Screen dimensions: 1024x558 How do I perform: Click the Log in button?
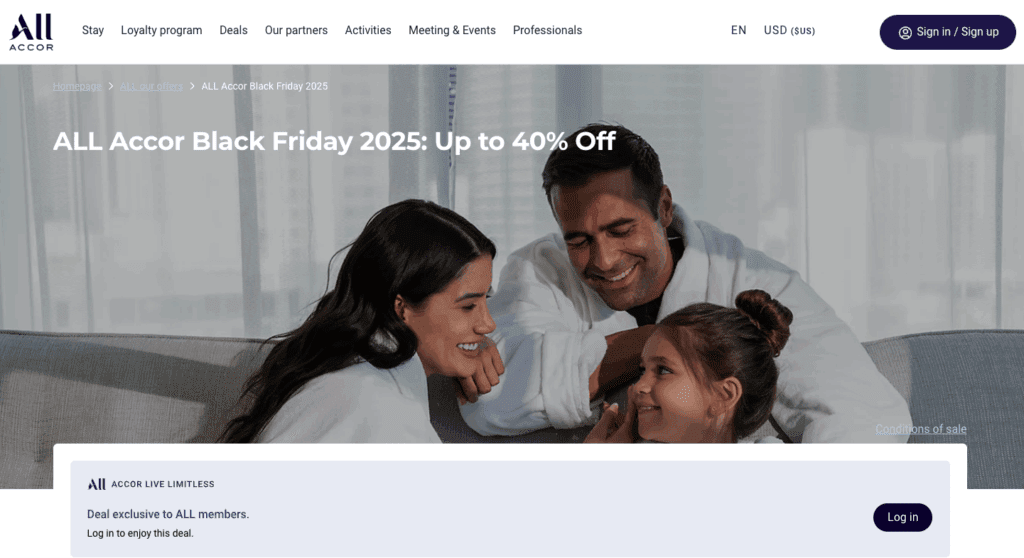click(903, 517)
